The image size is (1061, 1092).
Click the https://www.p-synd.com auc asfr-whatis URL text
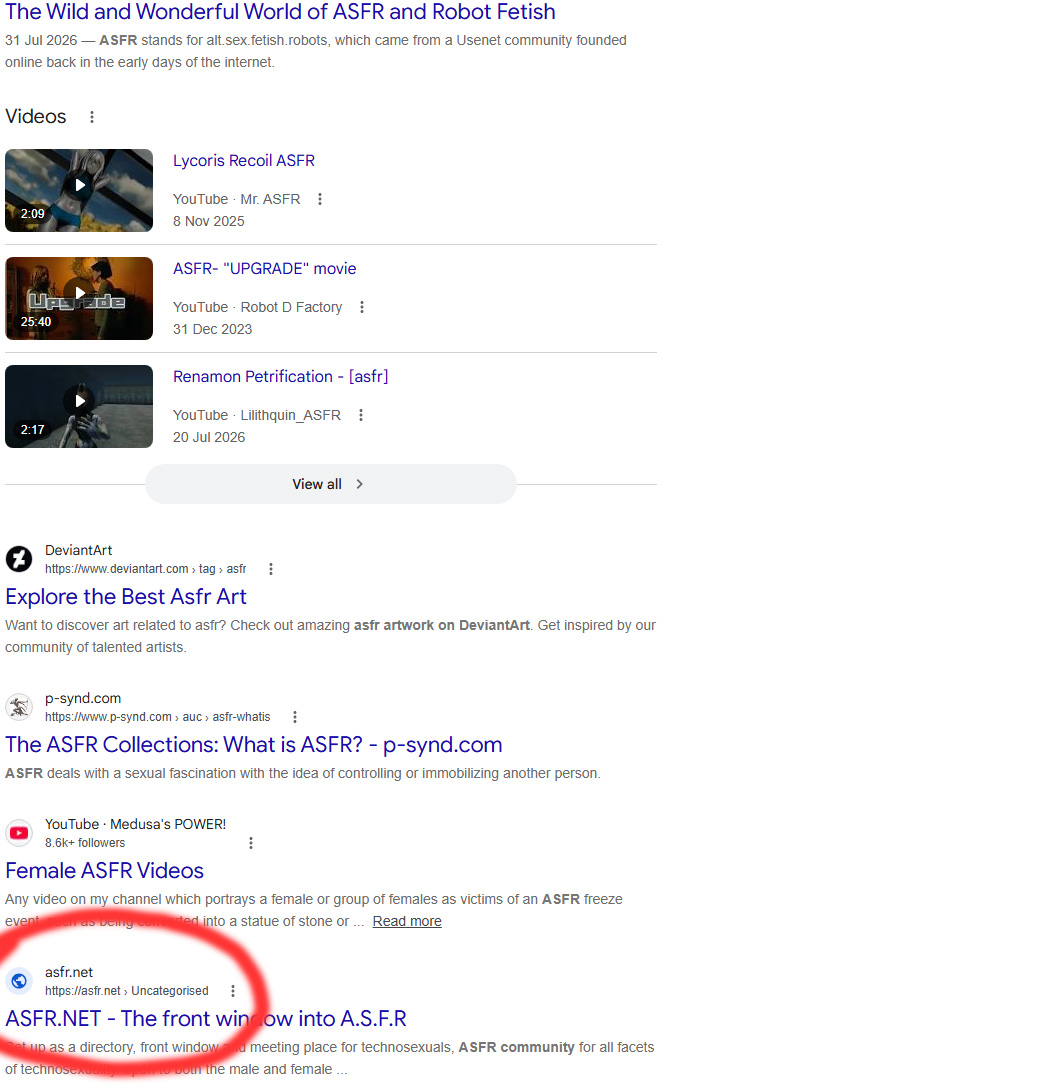point(157,717)
